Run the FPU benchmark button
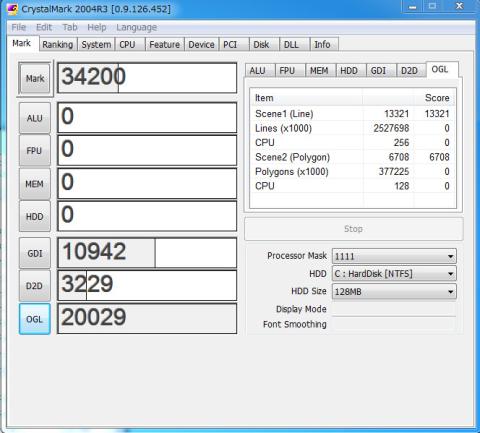The height and width of the screenshot is (433, 480). pos(35,151)
